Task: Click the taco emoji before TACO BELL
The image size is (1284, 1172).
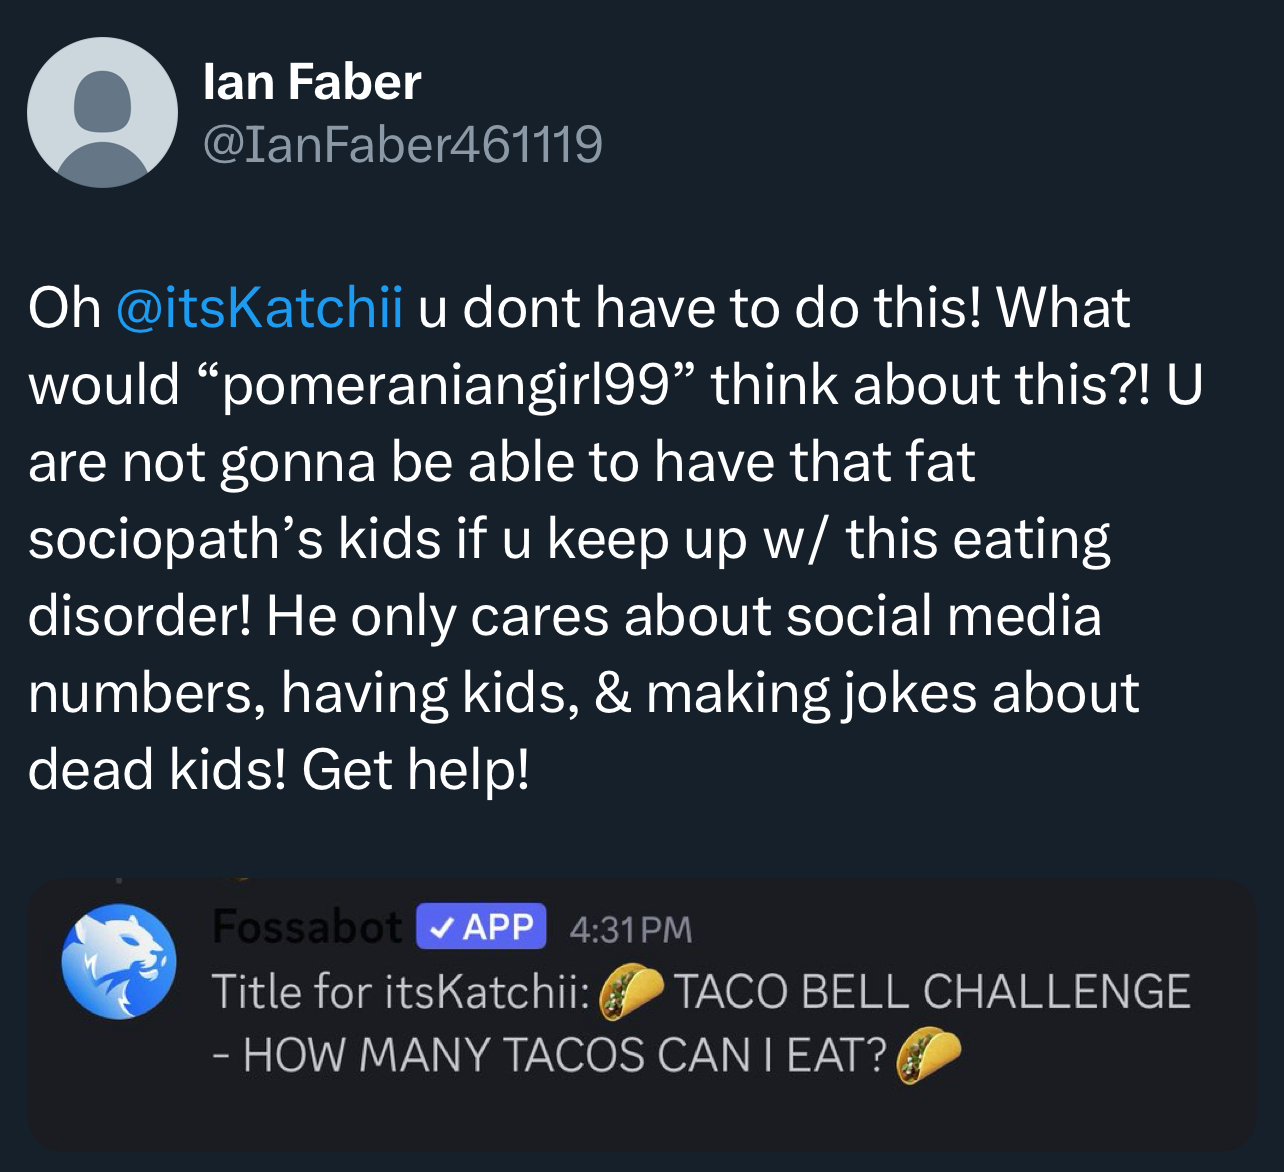Action: 631,992
